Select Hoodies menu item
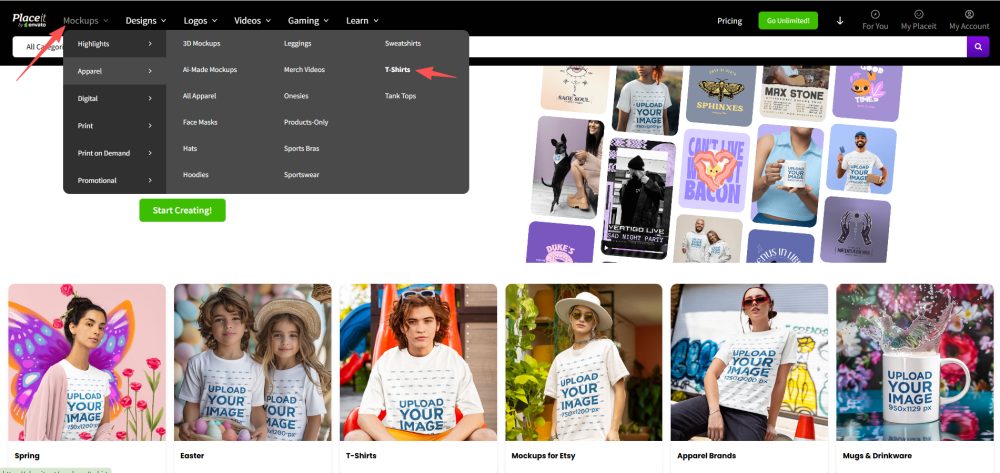1000x473 pixels. coord(196,174)
